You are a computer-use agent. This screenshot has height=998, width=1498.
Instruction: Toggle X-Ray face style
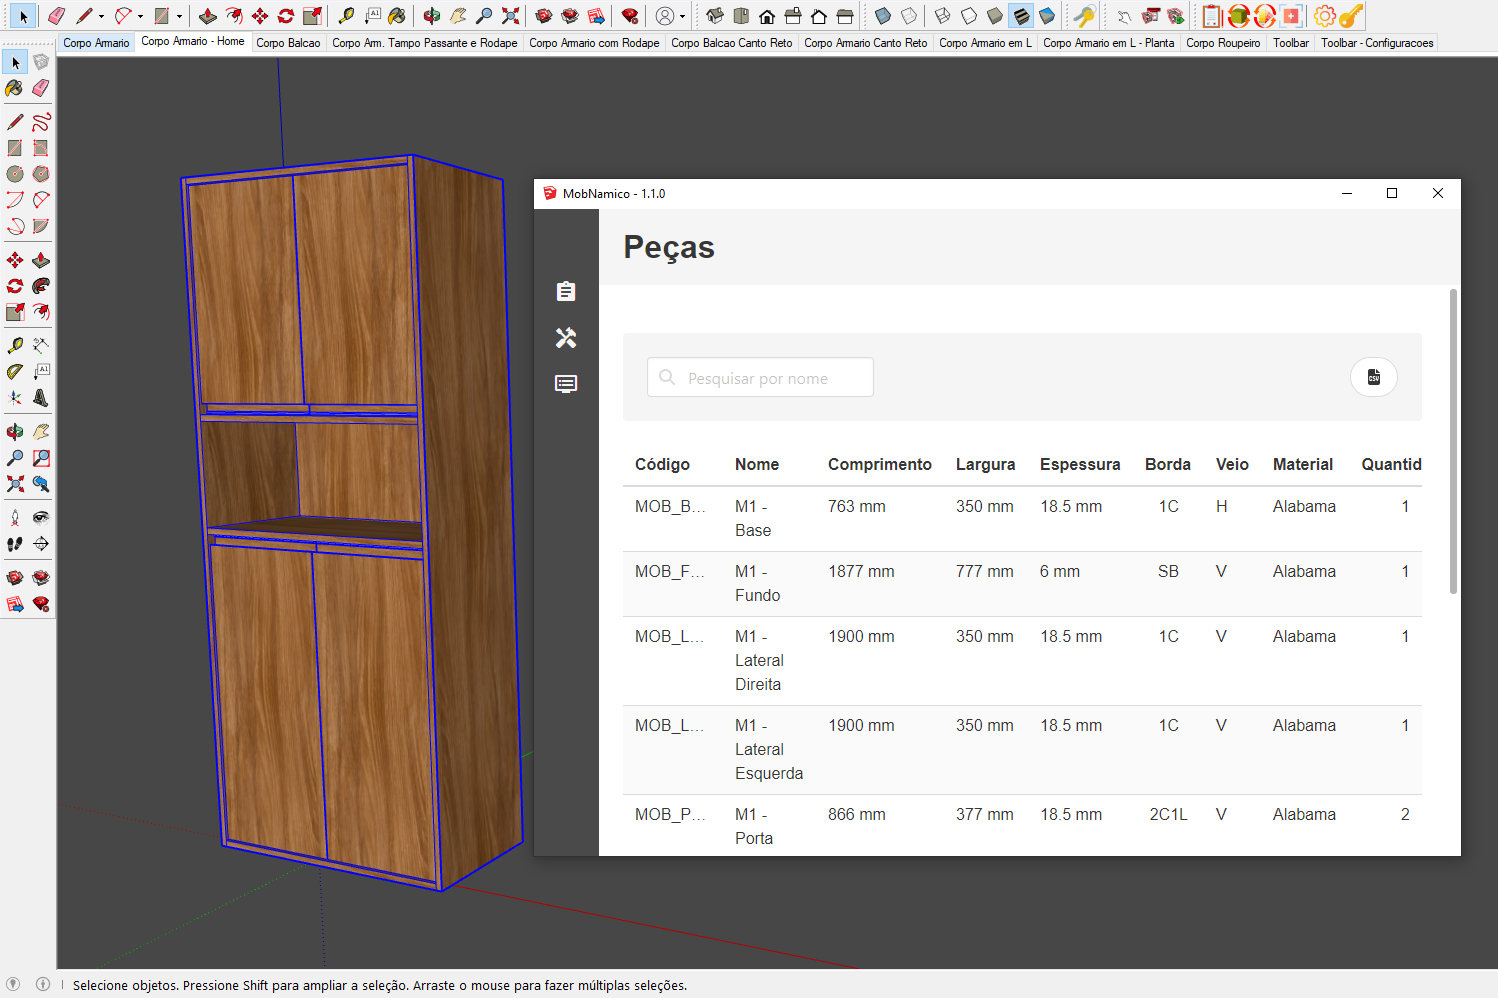pos(882,16)
